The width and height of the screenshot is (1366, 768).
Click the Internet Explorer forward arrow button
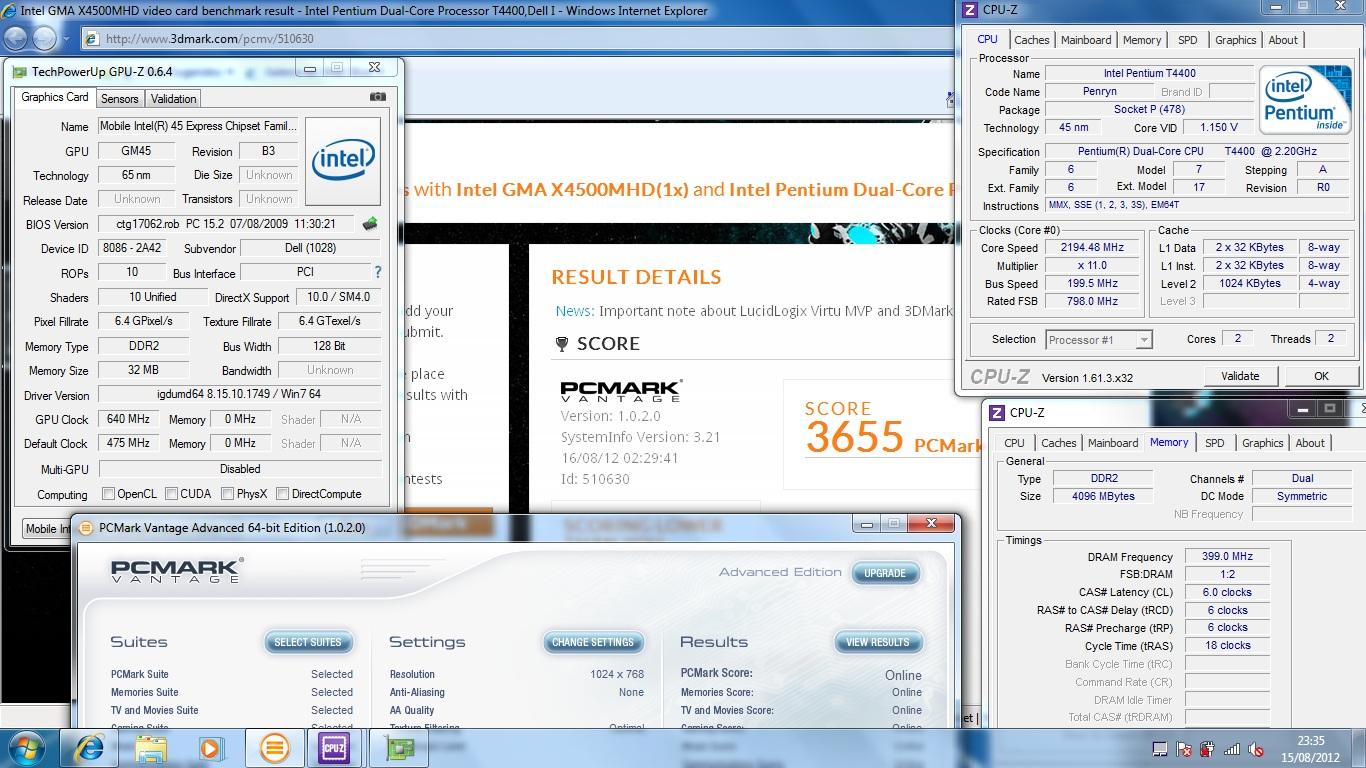click(x=46, y=38)
